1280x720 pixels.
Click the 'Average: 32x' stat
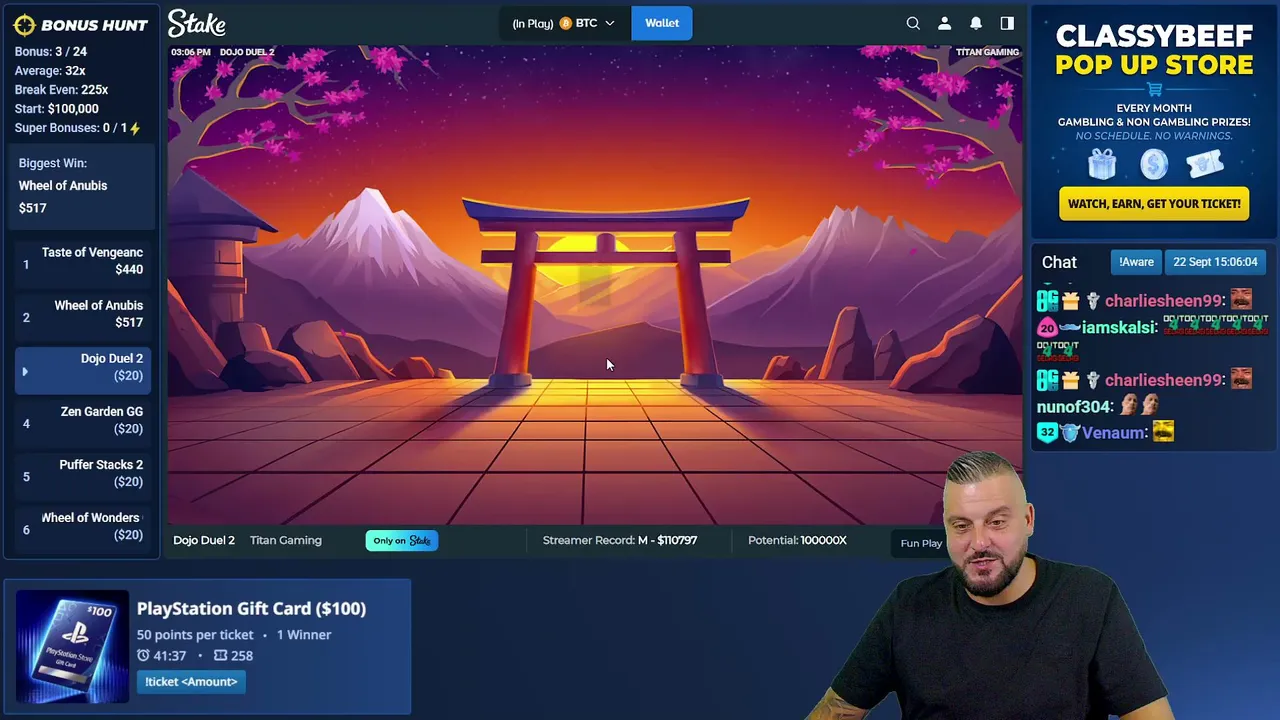pos(50,71)
